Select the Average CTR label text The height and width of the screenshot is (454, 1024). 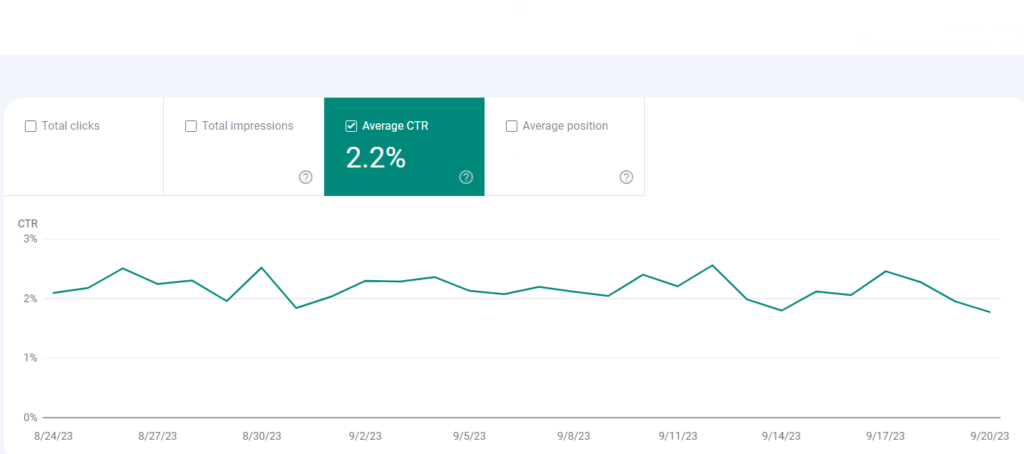tap(395, 126)
